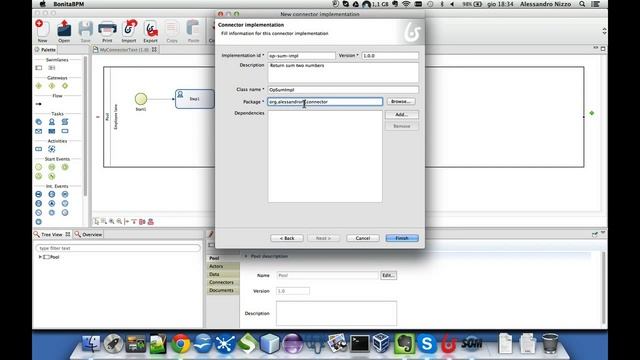Click the < Back button
Screen dimensions: 640x360
(x=287, y=238)
